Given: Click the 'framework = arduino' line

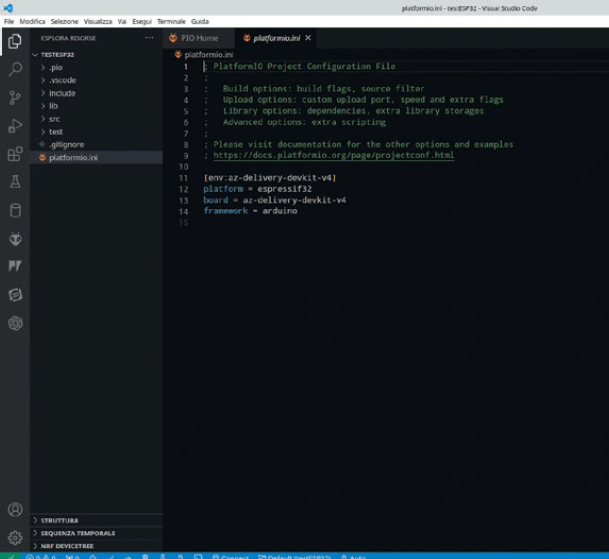Looking at the screenshot, I should [x=251, y=211].
